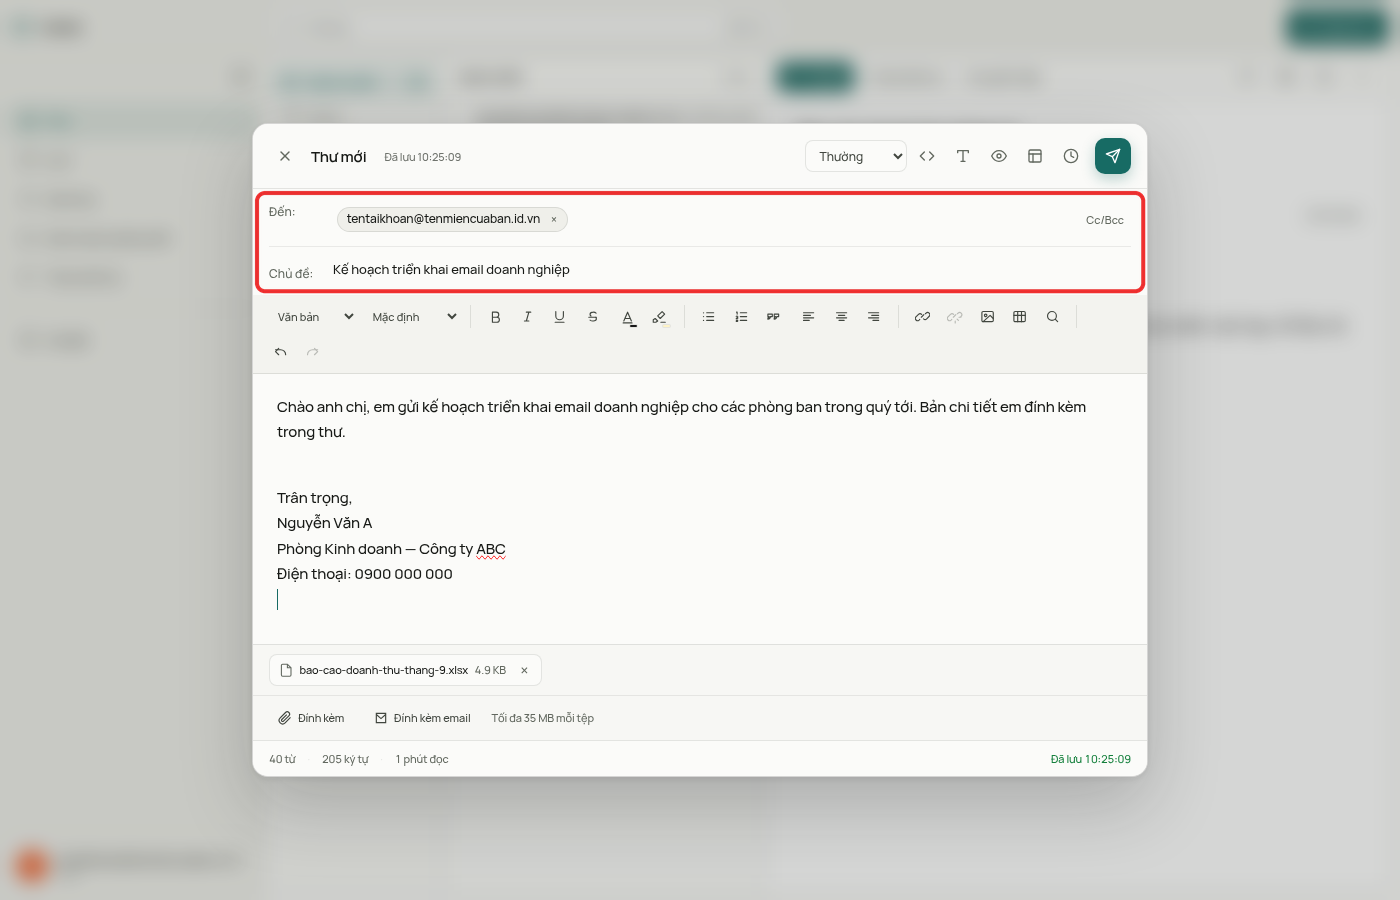1400x900 pixels.
Task: Toggle strikethrough formatting
Action: 593,317
